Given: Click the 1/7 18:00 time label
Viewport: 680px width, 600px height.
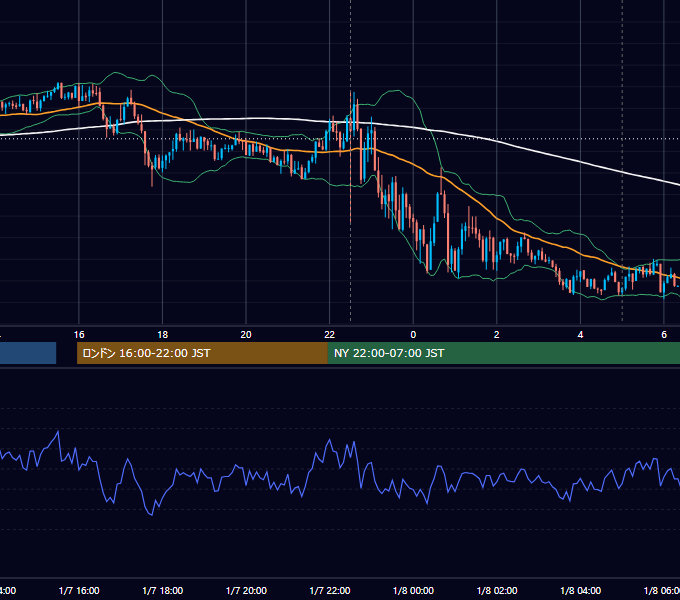Looking at the screenshot, I should [163, 590].
